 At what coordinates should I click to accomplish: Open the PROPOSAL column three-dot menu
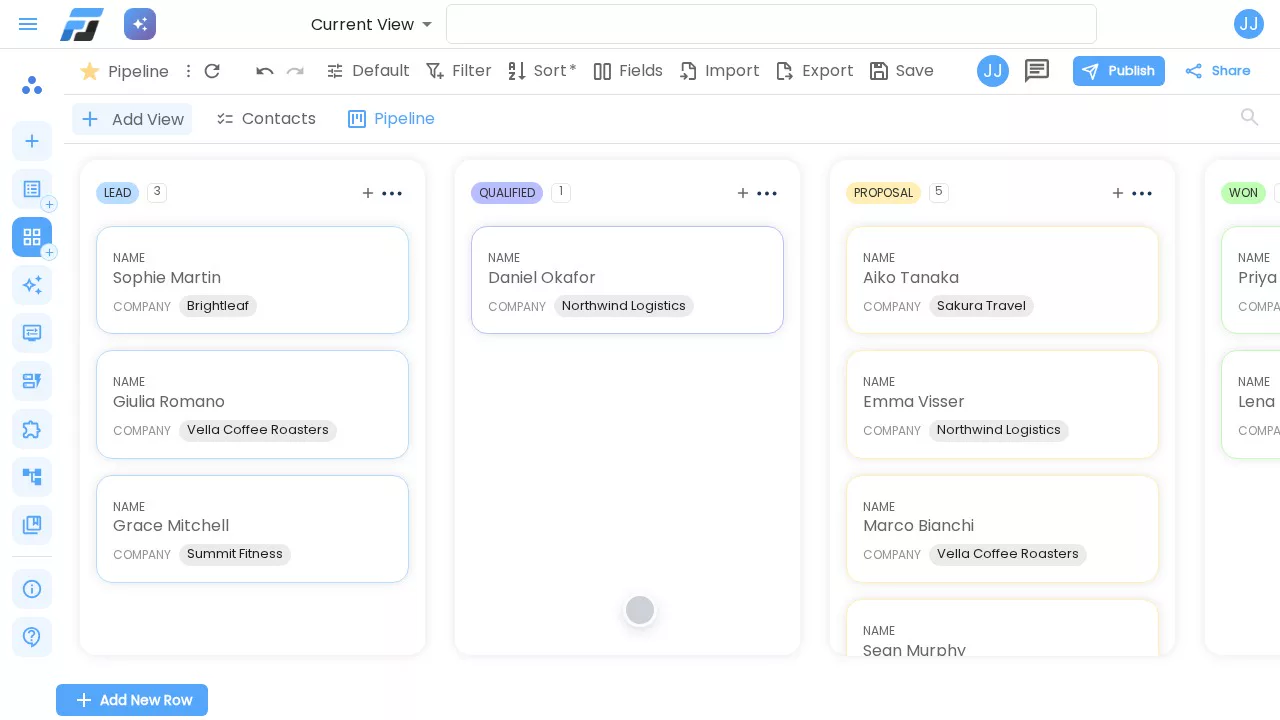(1142, 193)
